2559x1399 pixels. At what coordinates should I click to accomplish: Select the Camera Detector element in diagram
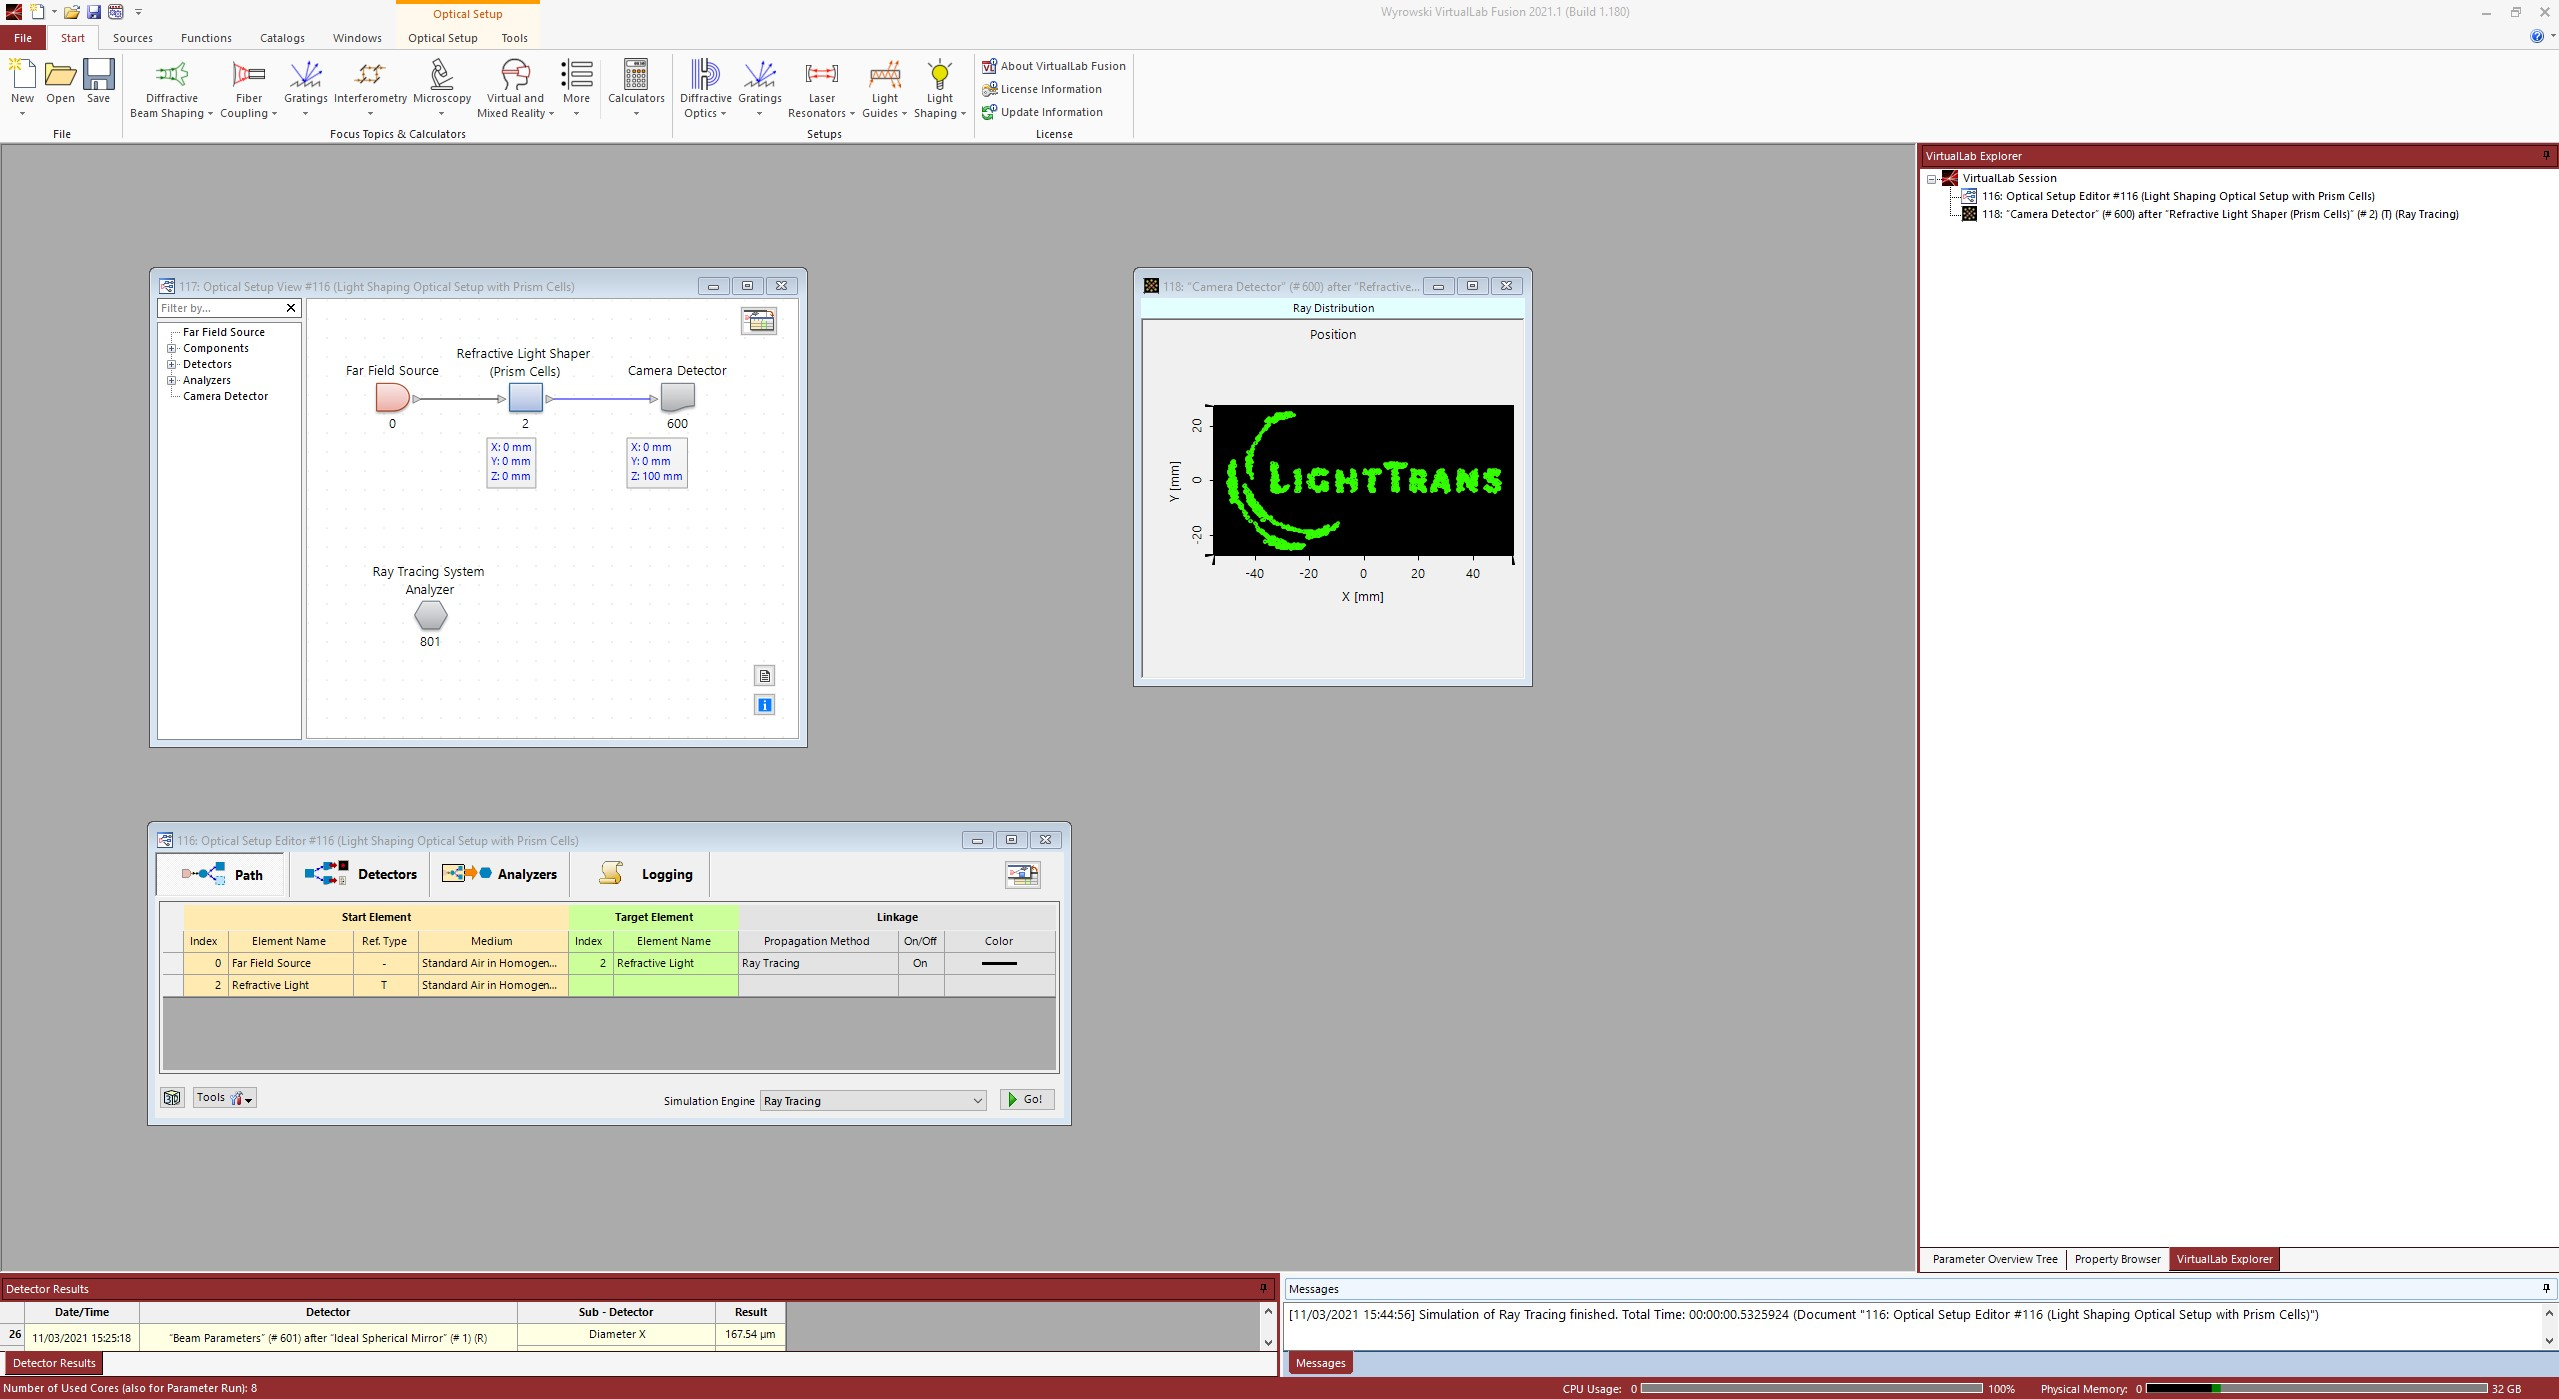pyautogui.click(x=677, y=398)
